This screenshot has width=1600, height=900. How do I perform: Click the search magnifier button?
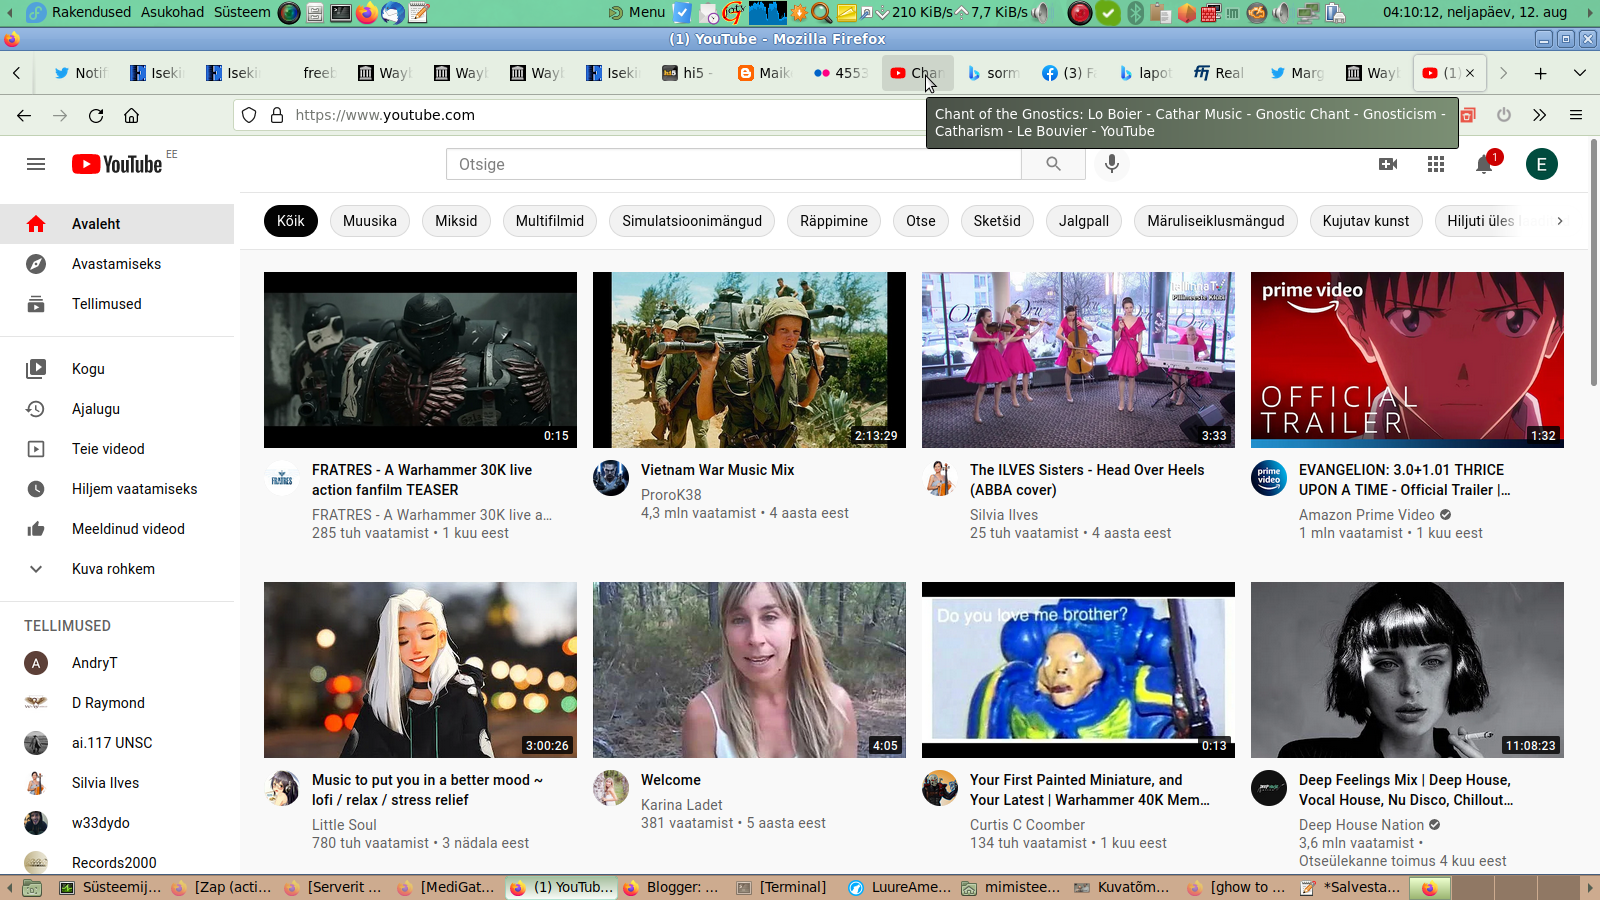(x=1053, y=164)
